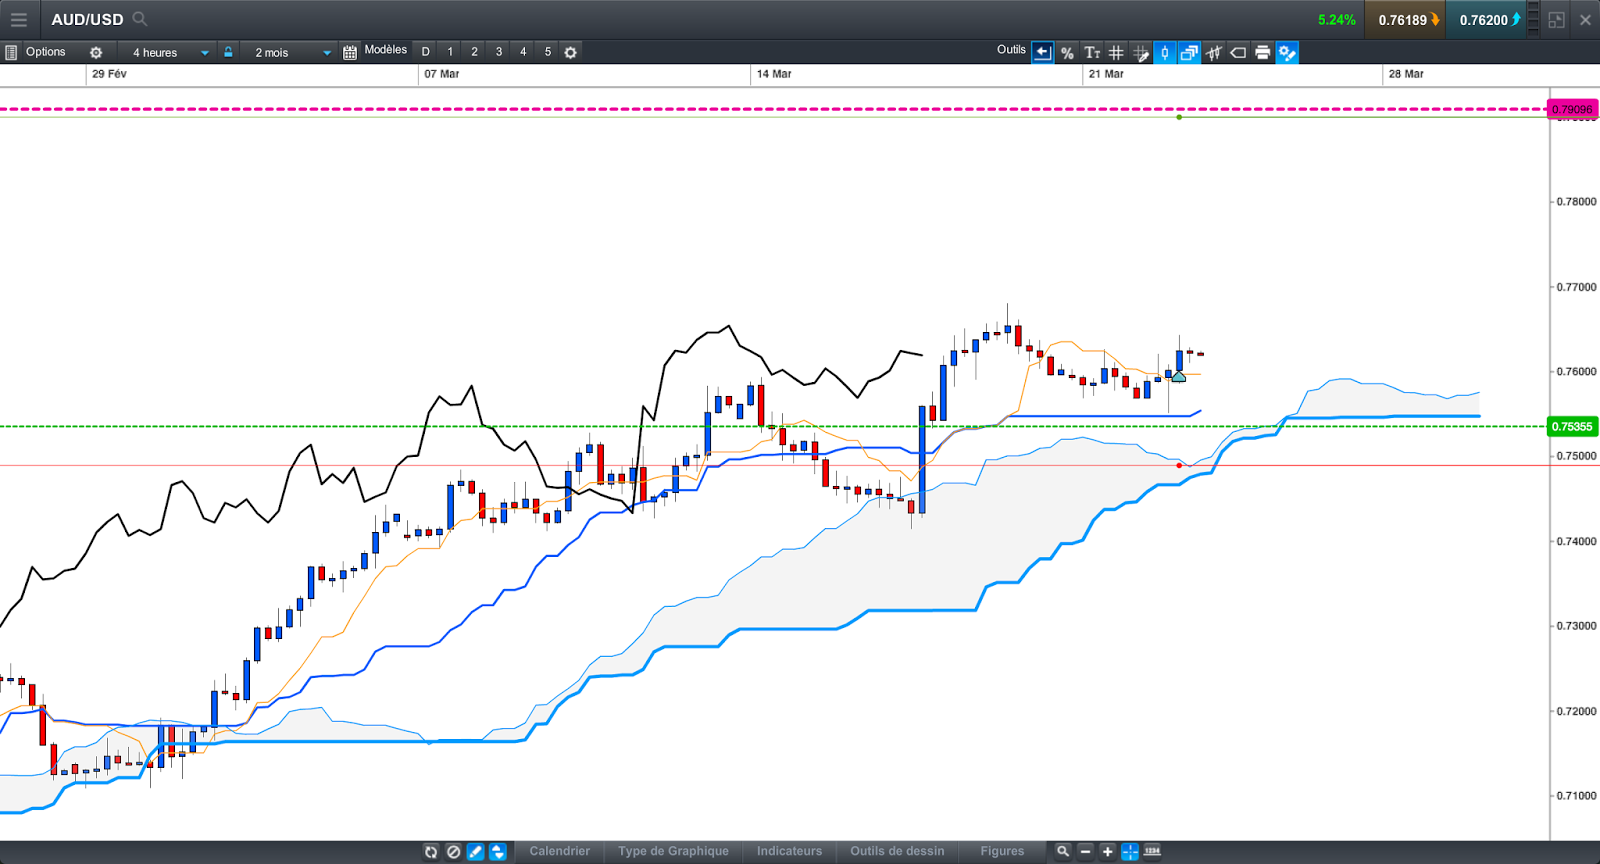Image resolution: width=1600 pixels, height=864 pixels.
Task: Open the hamburger menu beside AUD/USD
Action: point(19,19)
